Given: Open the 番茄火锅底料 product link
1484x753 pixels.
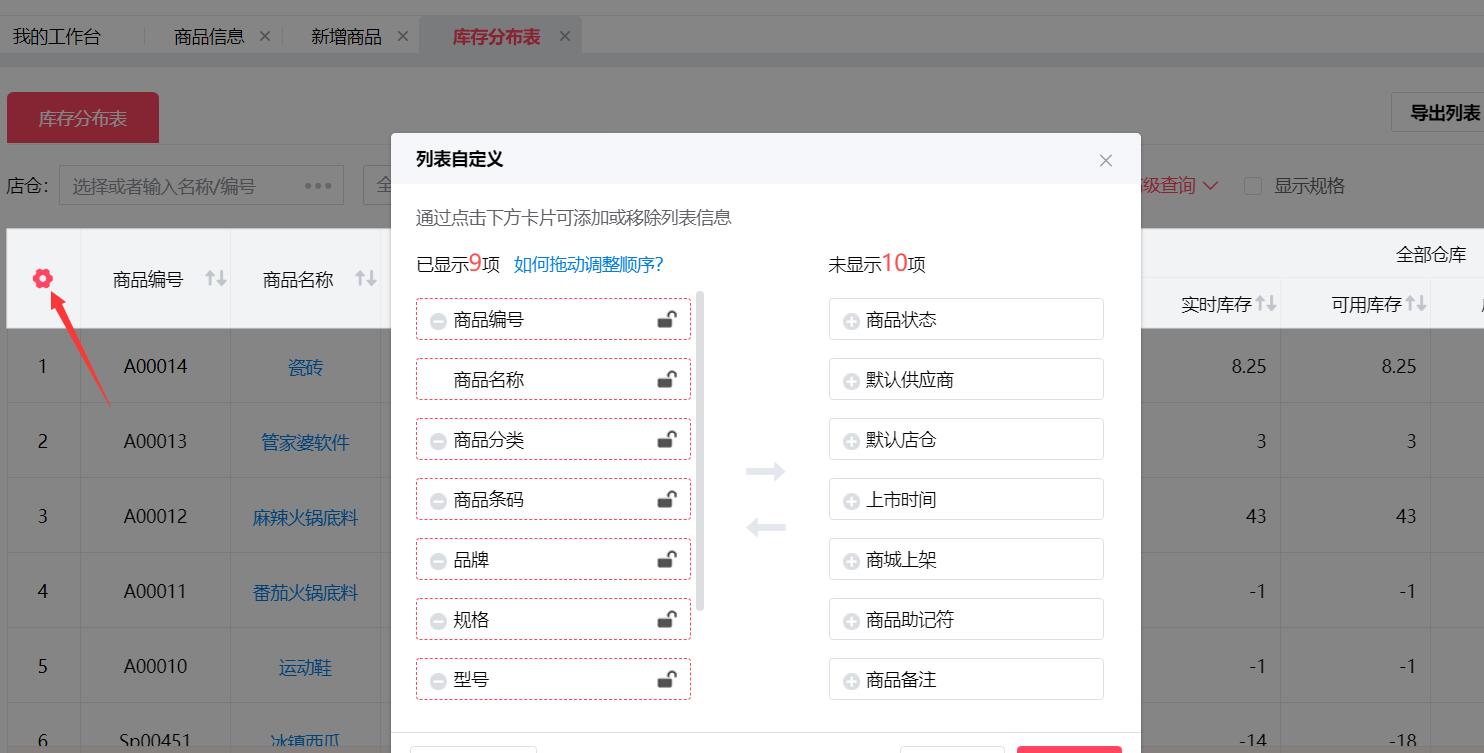Looking at the screenshot, I should click(x=305, y=592).
